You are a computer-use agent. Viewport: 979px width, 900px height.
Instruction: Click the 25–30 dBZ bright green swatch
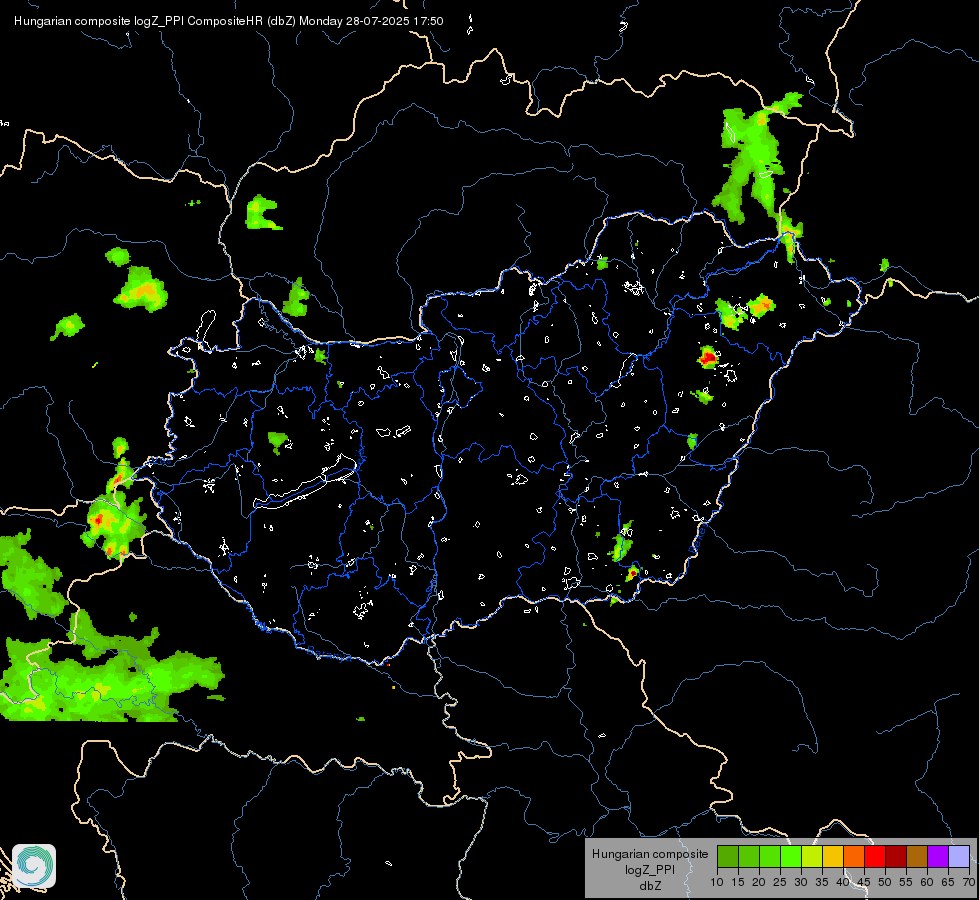click(791, 856)
